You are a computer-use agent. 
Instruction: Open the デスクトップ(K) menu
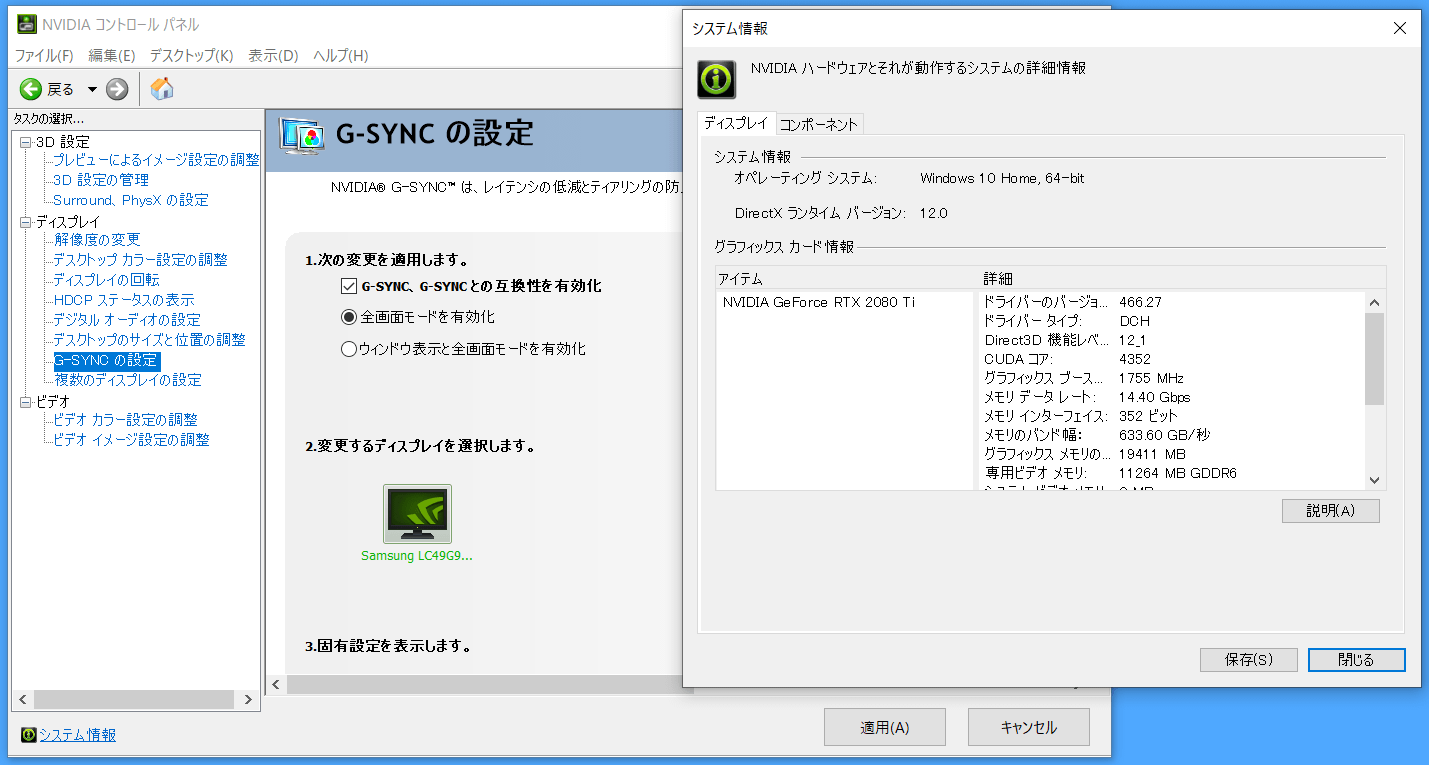point(192,55)
